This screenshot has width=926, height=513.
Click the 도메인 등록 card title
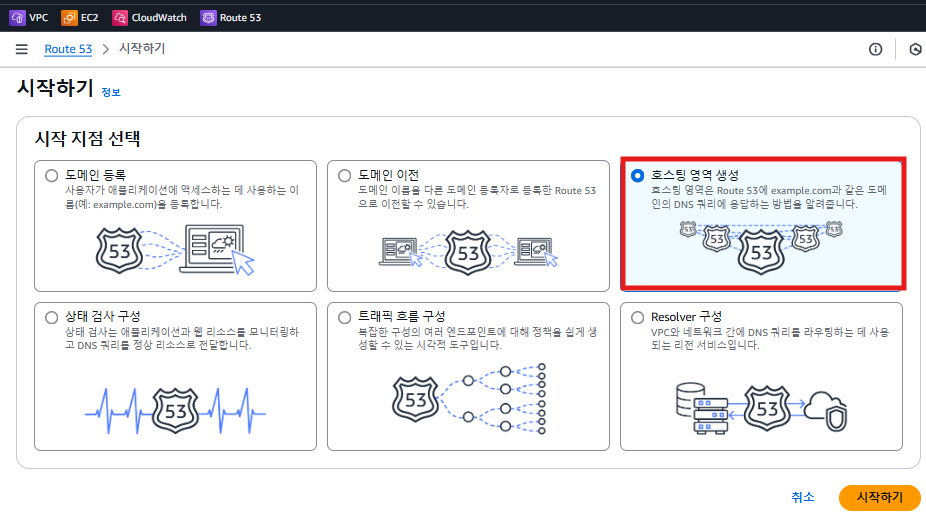click(95, 175)
